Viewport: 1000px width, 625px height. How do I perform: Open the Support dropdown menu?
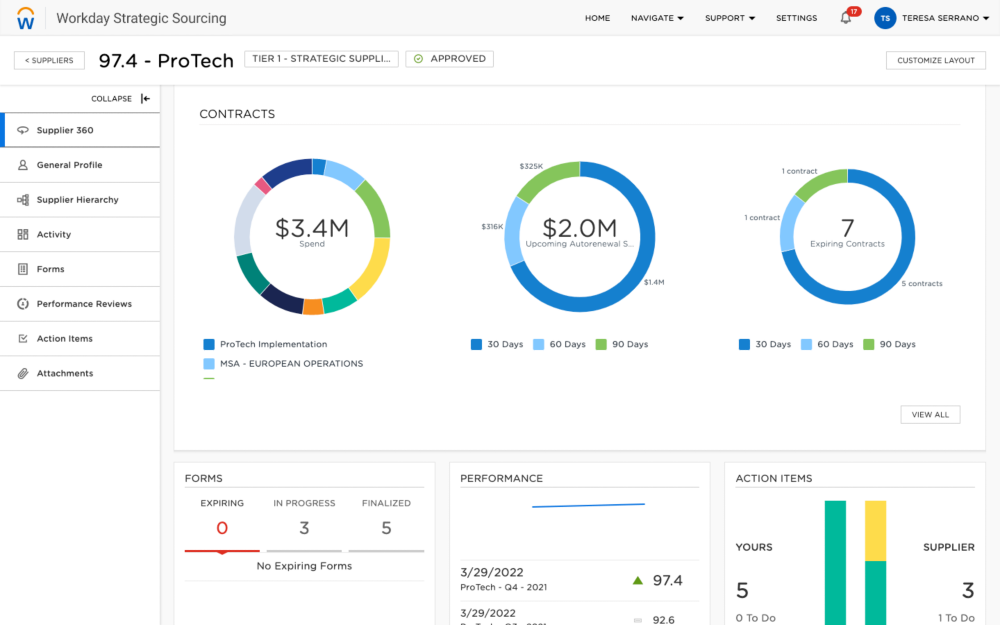point(730,18)
